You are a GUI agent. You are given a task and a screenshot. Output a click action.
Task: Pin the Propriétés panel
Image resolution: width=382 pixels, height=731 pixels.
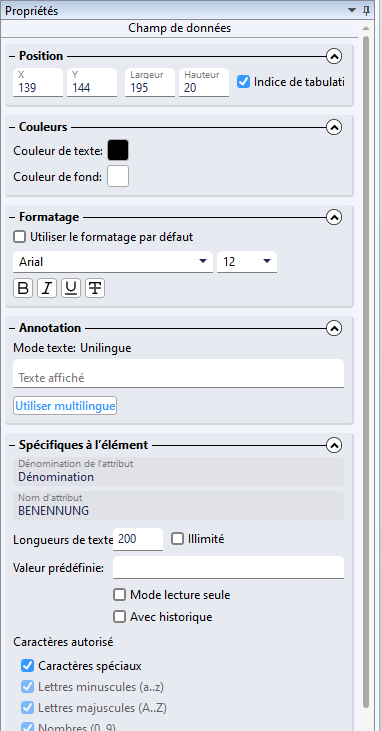point(366,11)
